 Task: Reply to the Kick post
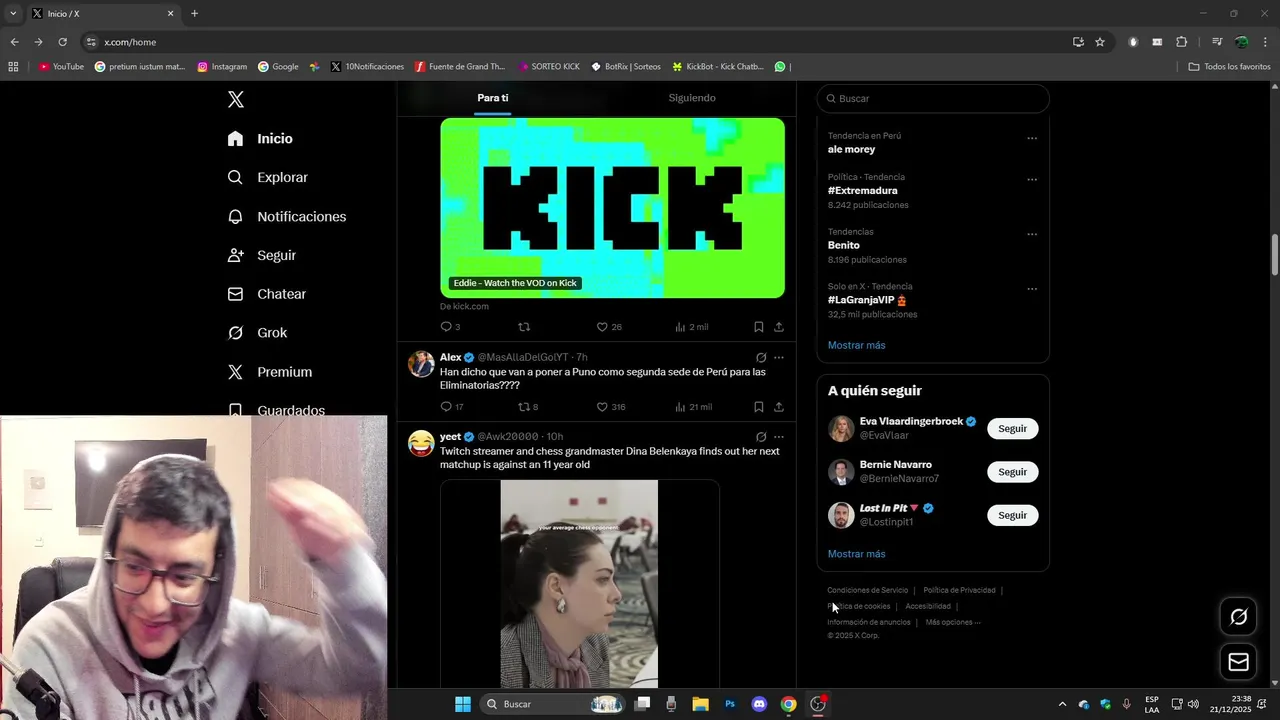click(450, 327)
